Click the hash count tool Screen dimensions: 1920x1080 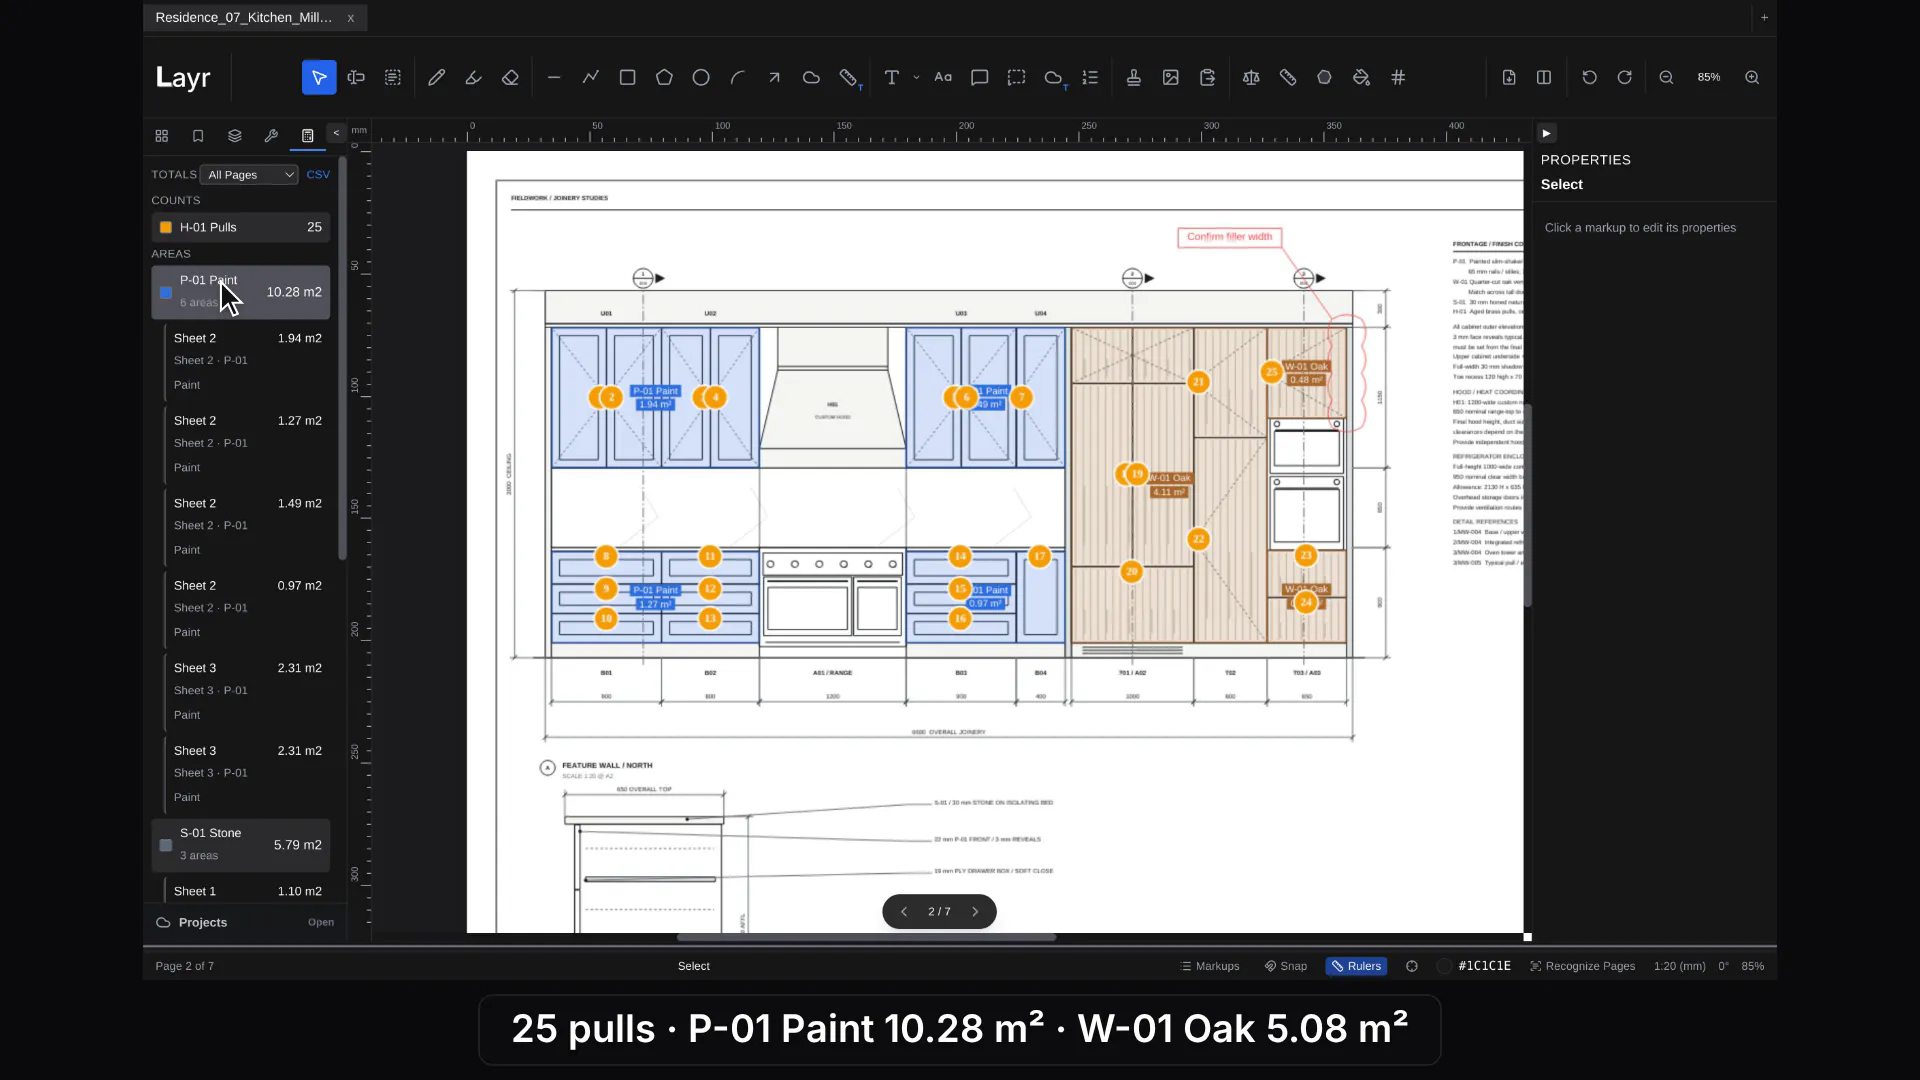1398,77
